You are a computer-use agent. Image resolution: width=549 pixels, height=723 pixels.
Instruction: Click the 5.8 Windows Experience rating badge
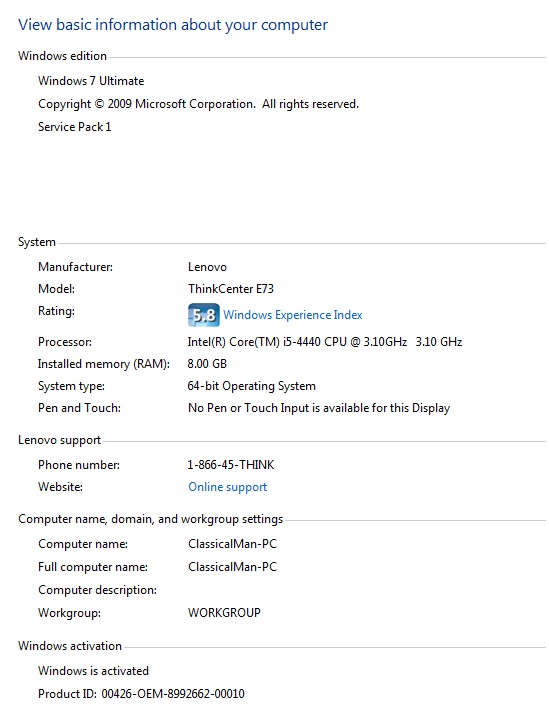(203, 315)
